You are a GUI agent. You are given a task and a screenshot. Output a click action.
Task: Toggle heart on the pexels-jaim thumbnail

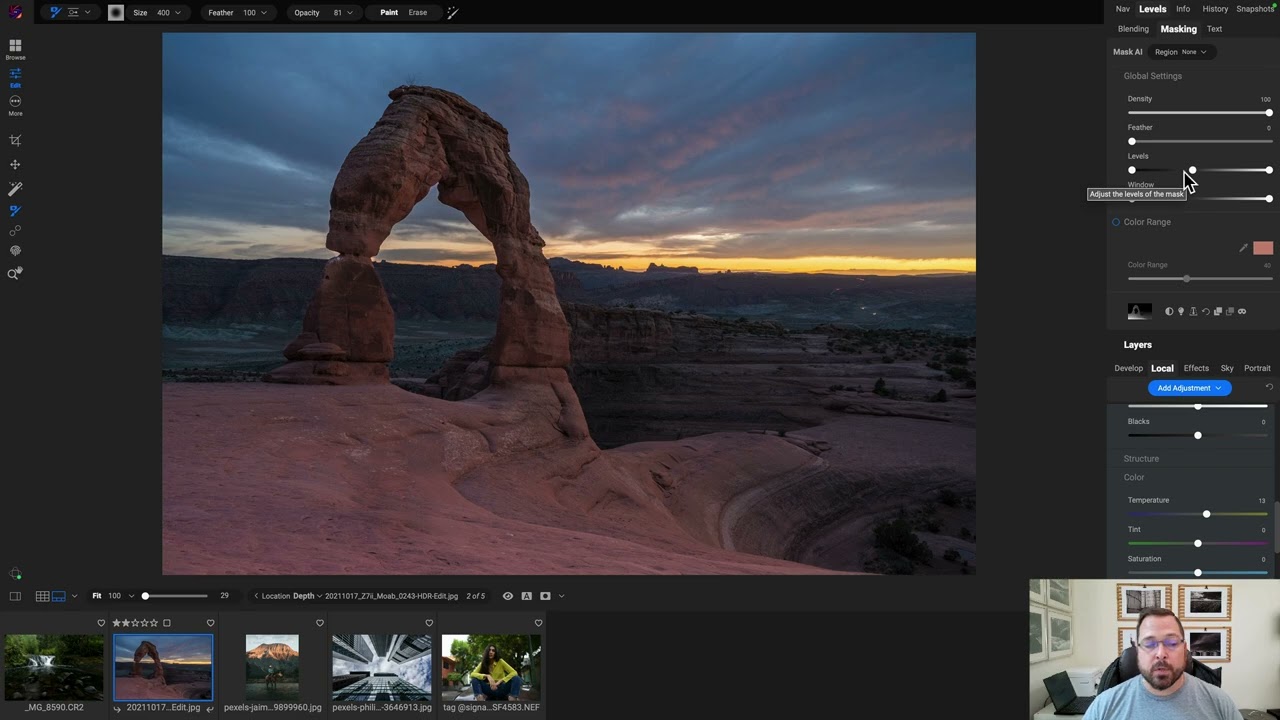[320, 623]
